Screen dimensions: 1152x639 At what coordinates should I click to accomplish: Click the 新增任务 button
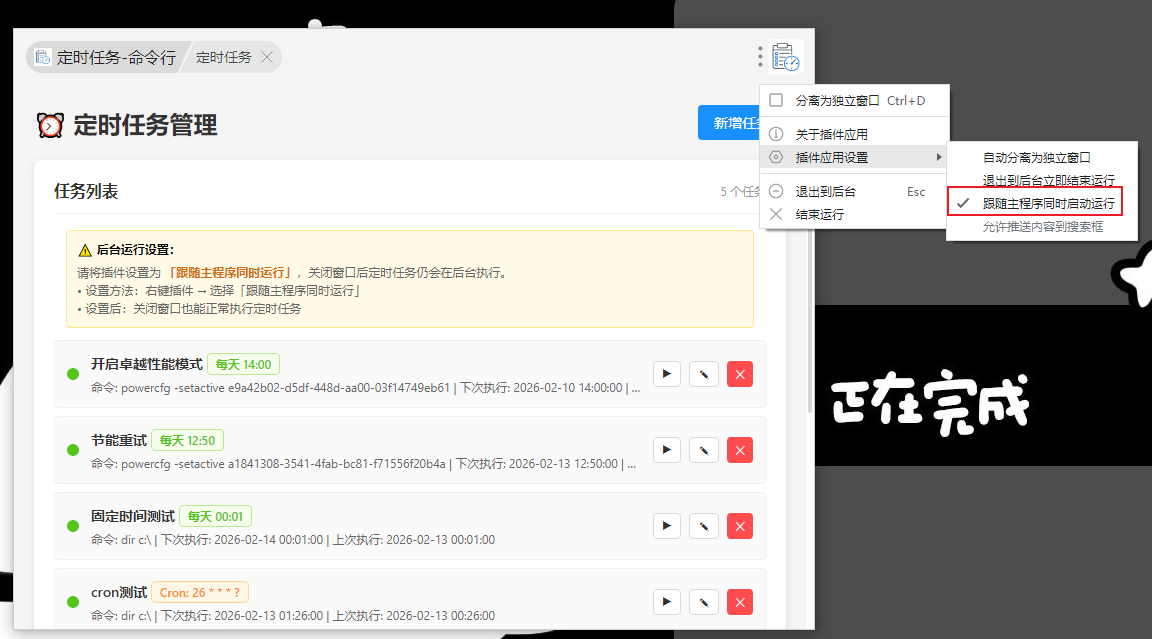point(730,123)
